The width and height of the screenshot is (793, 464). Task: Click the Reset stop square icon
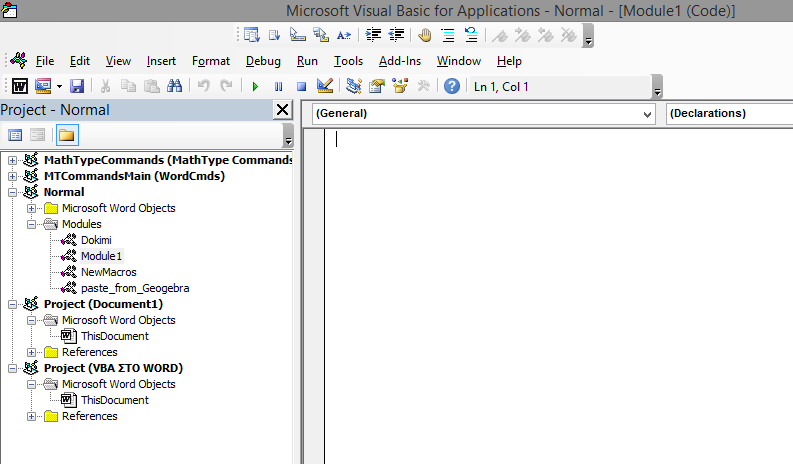coord(301,87)
